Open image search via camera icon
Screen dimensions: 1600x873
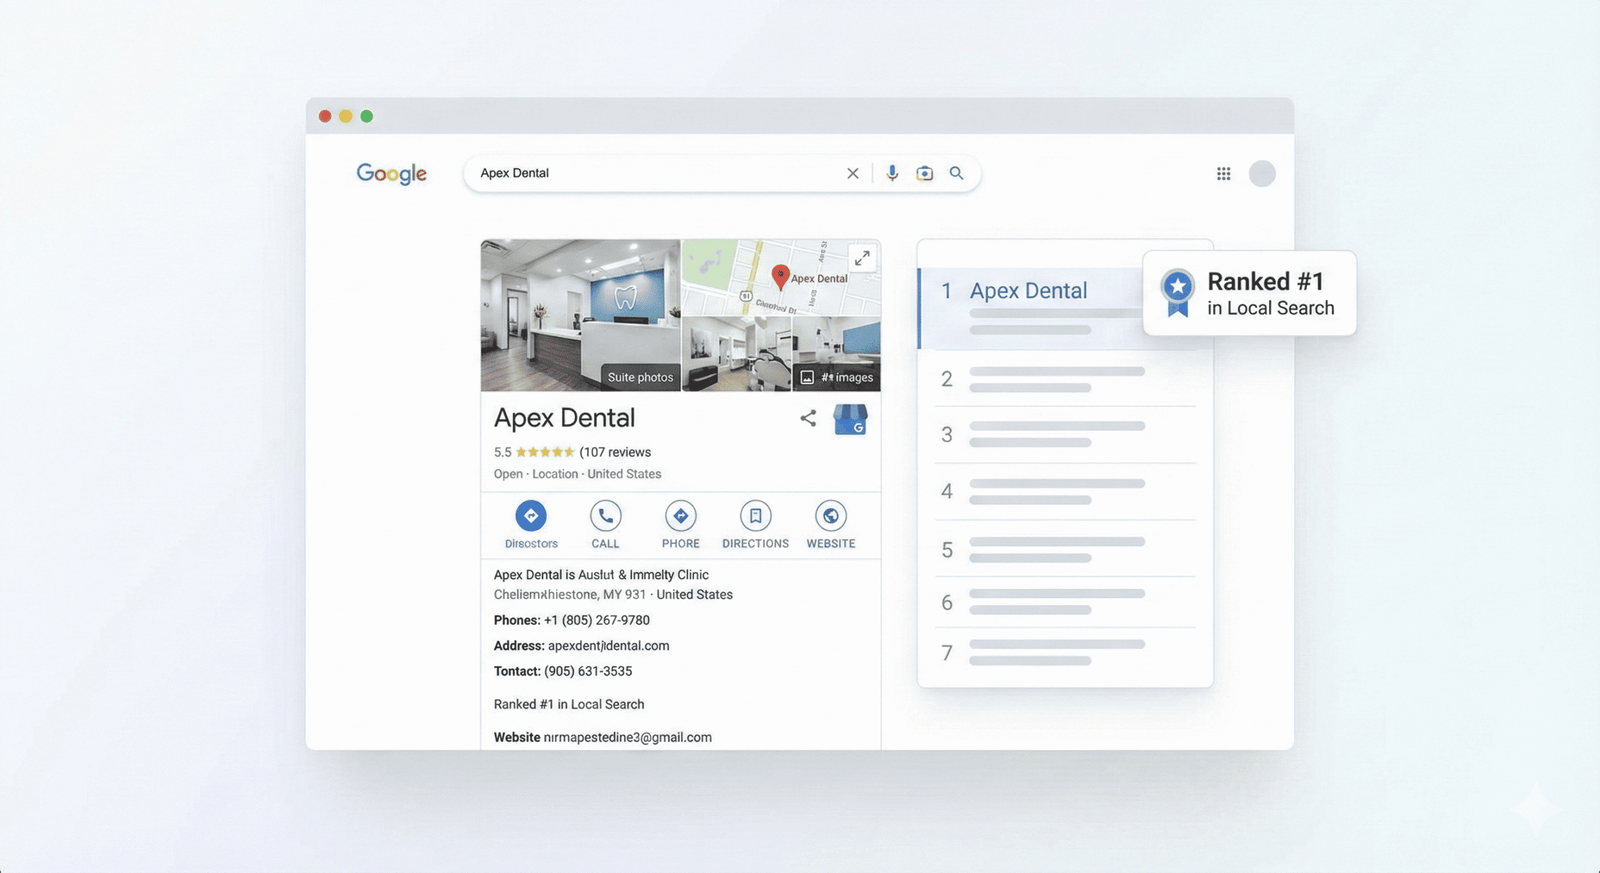[x=925, y=173]
